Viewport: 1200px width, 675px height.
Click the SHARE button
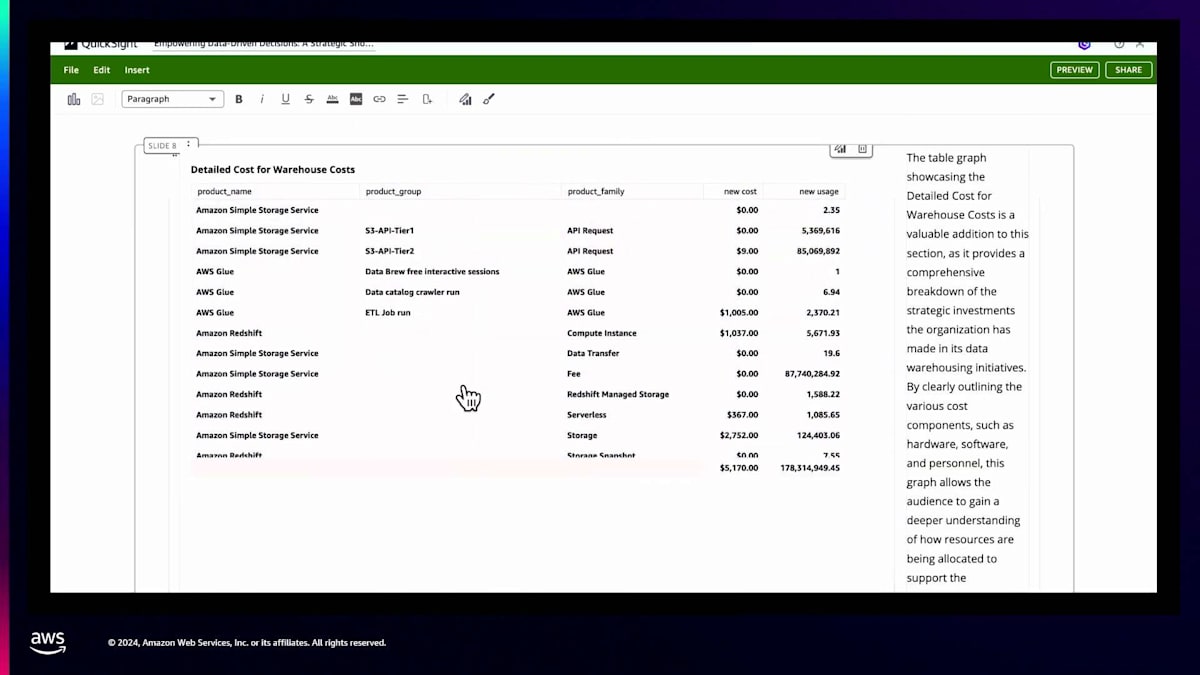[1129, 70]
